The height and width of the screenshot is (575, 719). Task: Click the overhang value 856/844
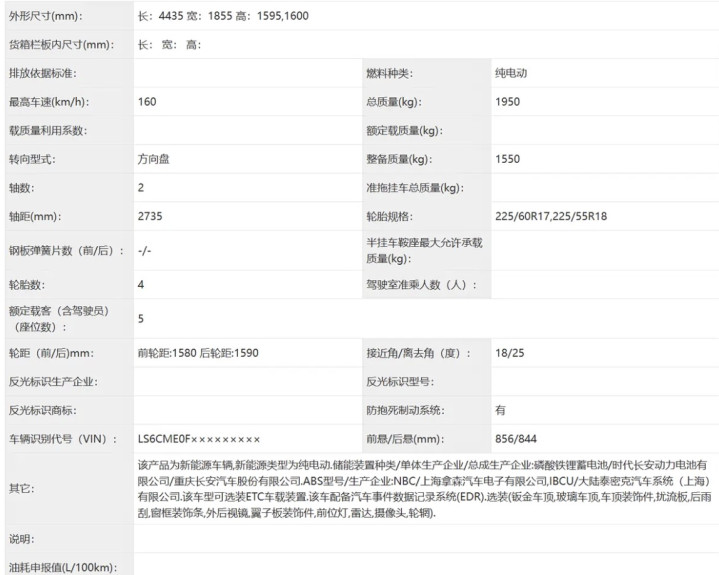[x=515, y=439]
